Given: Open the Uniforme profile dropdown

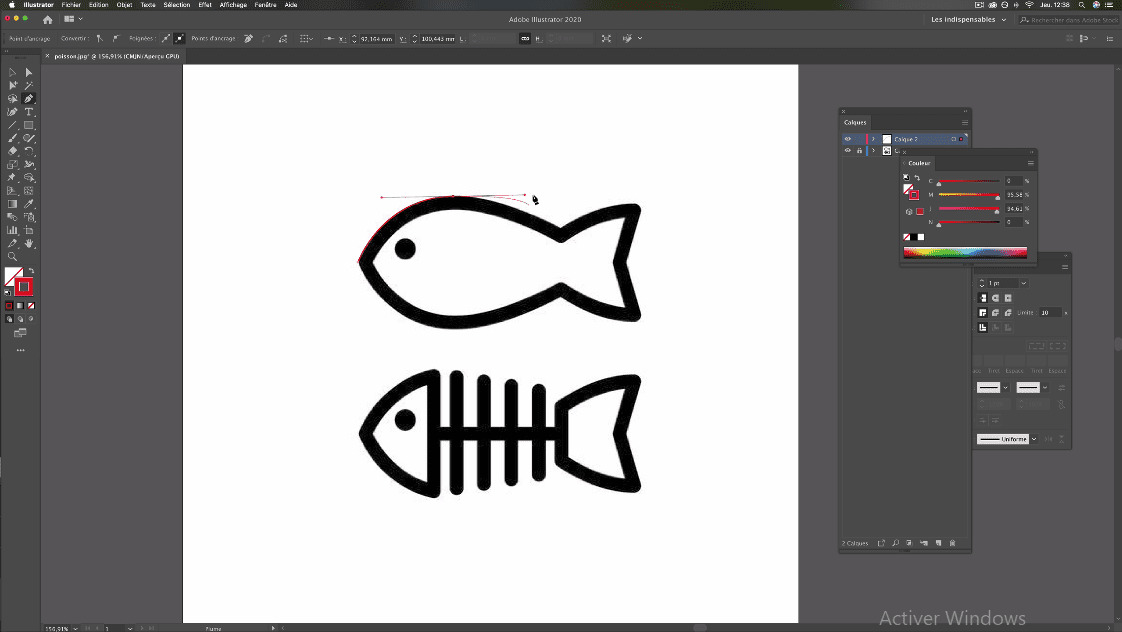Looking at the screenshot, I should [x=1032, y=438].
